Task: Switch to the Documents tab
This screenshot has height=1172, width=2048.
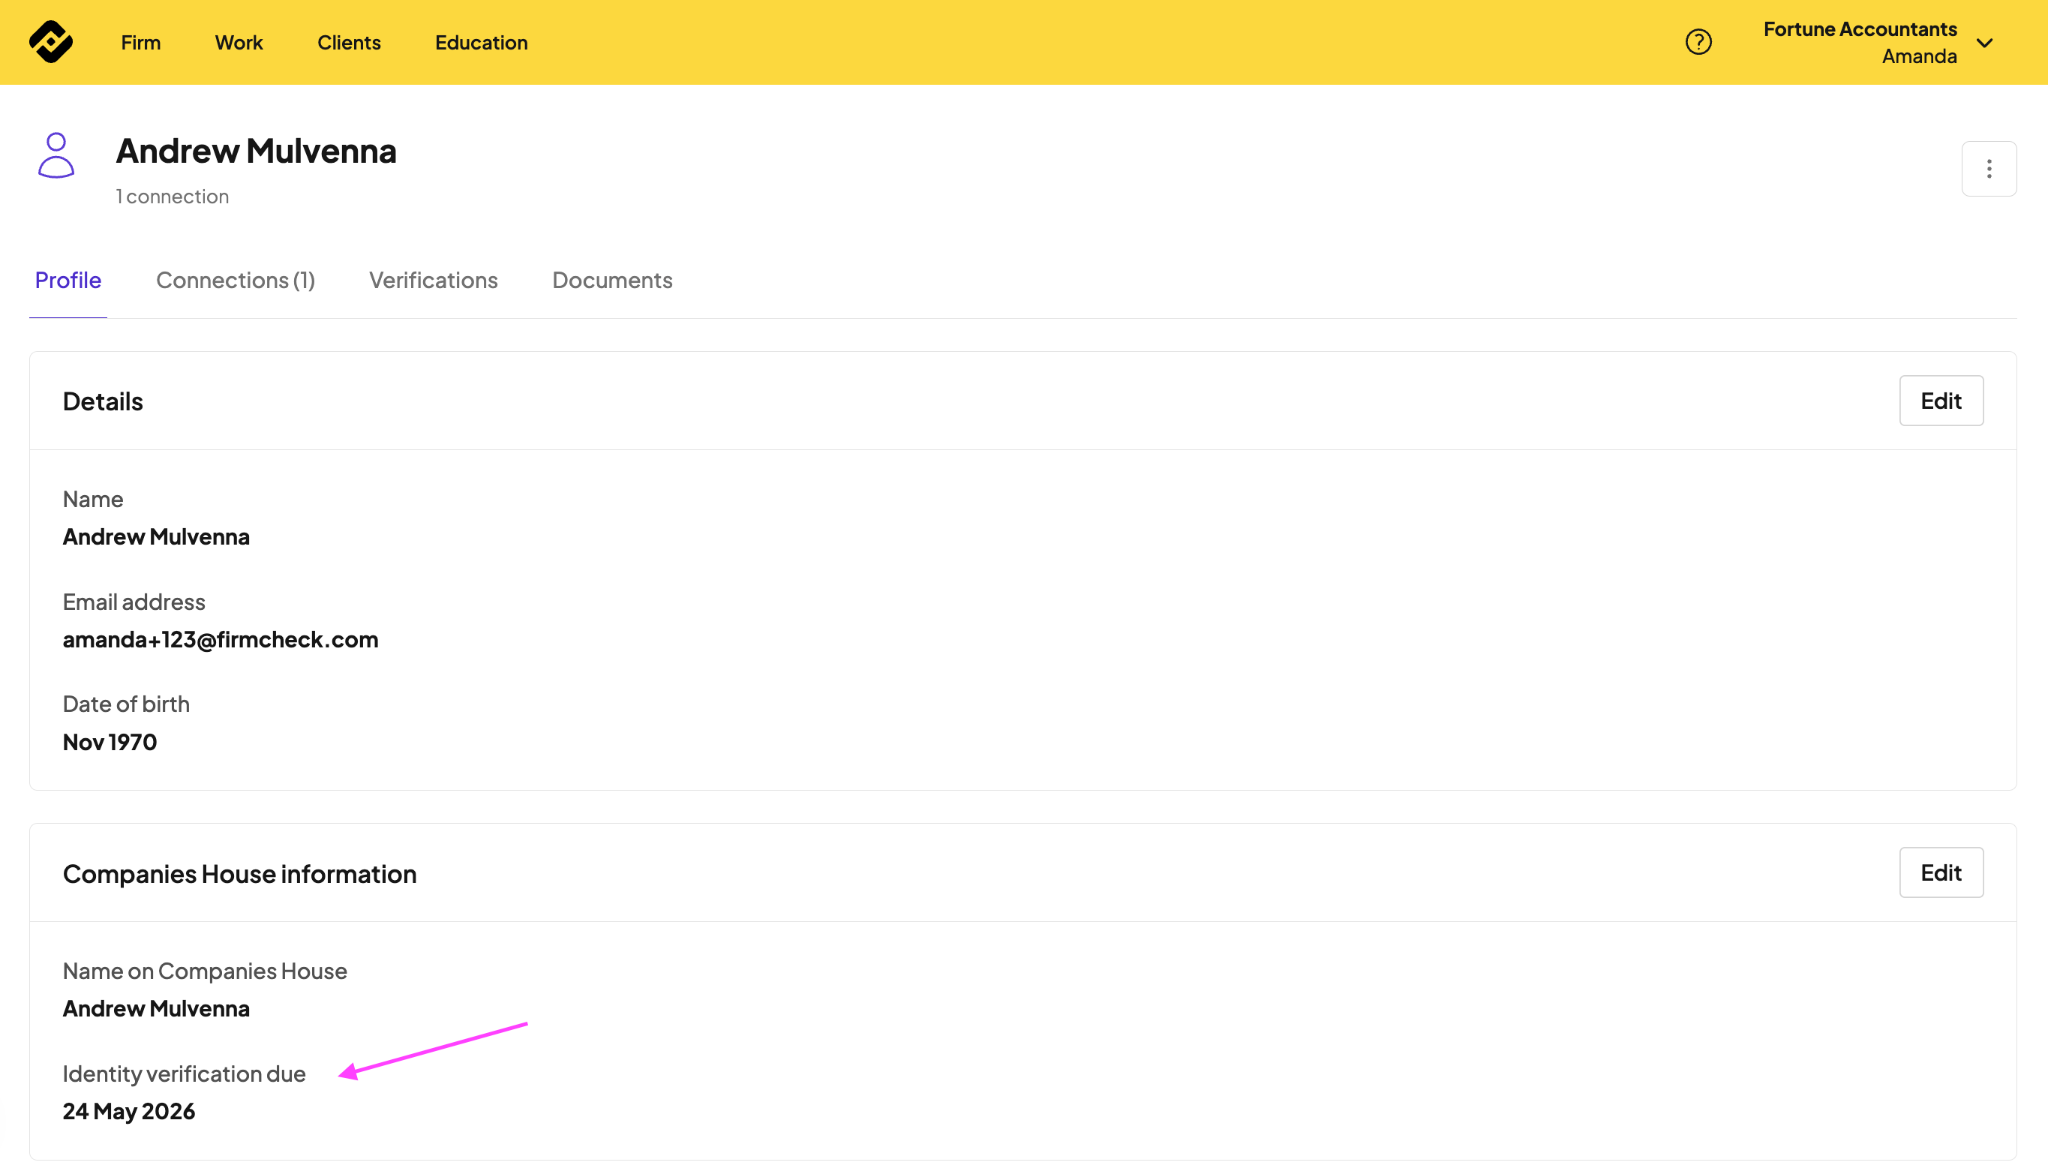Action: (612, 281)
